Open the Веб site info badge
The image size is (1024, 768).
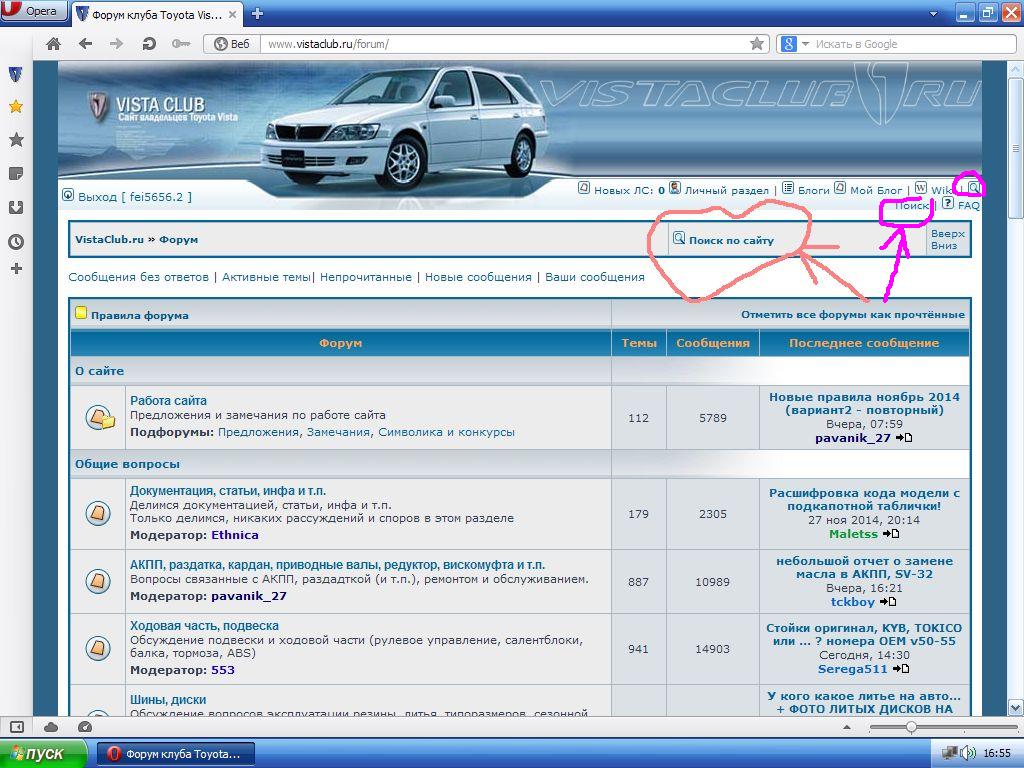click(x=232, y=44)
